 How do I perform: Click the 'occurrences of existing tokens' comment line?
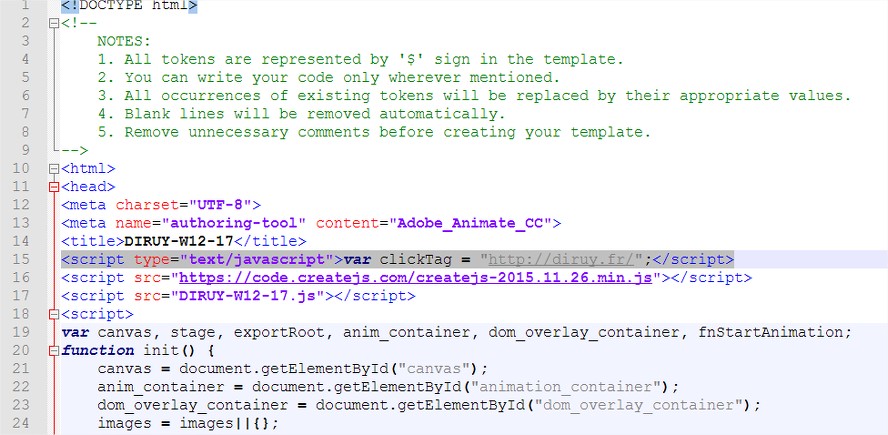click(474, 96)
